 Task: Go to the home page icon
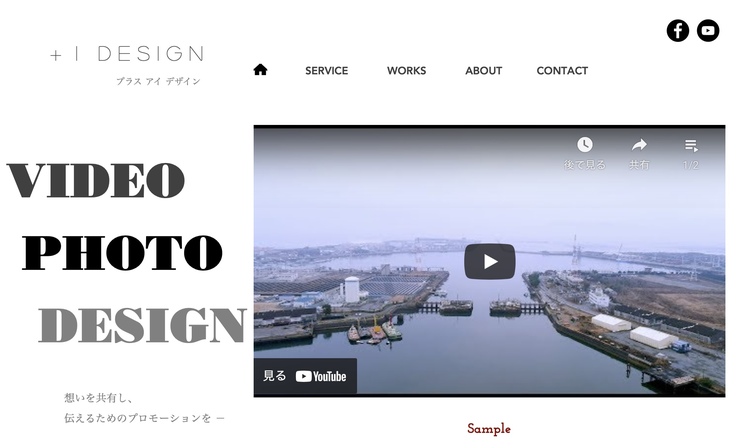point(260,70)
